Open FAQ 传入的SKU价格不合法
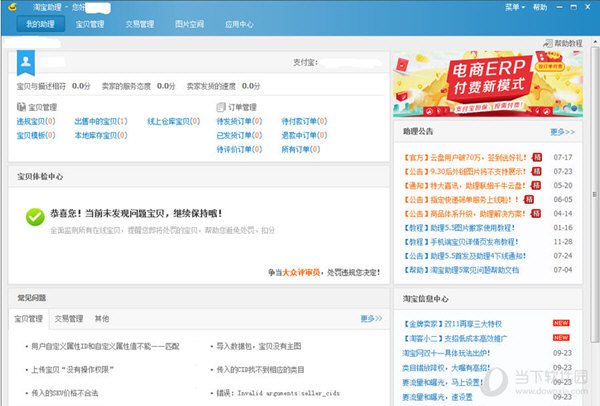Image resolution: width=600 pixels, height=406 pixels. coord(65,393)
